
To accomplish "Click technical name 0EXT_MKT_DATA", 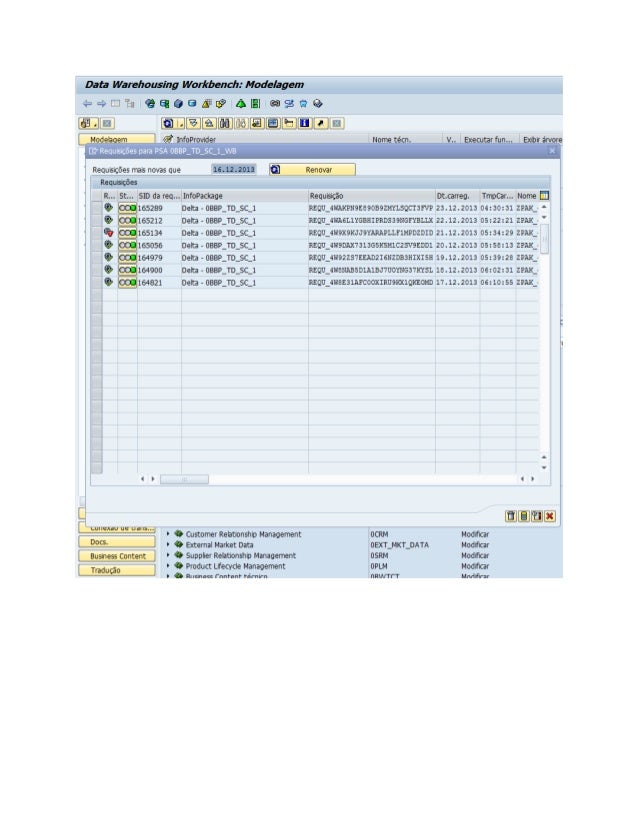I will [399, 544].
